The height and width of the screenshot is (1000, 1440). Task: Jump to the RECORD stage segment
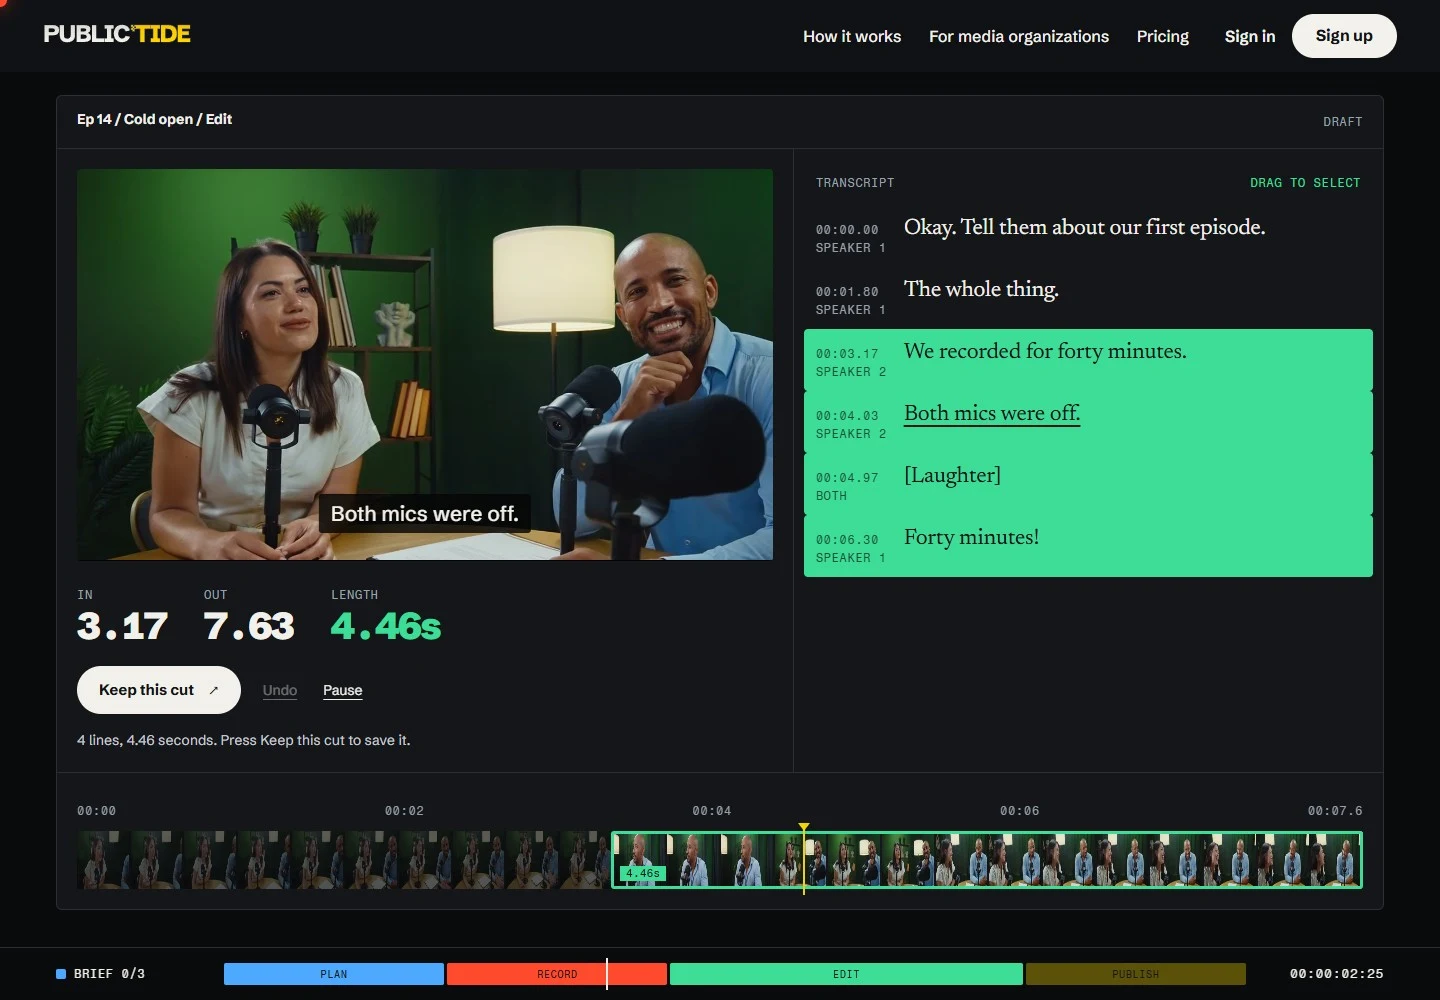557,974
